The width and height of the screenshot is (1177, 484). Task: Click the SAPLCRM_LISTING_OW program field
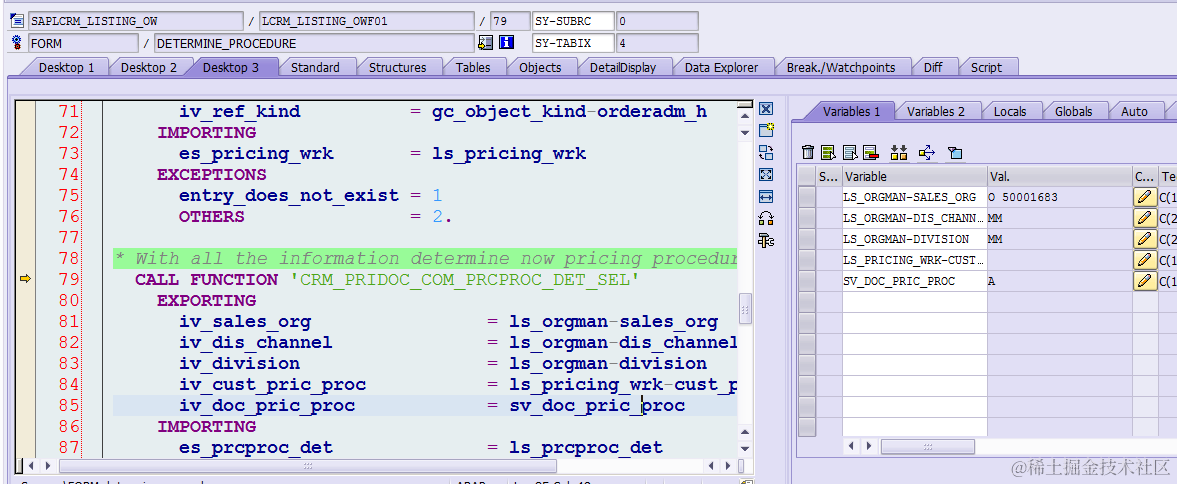[x=136, y=21]
